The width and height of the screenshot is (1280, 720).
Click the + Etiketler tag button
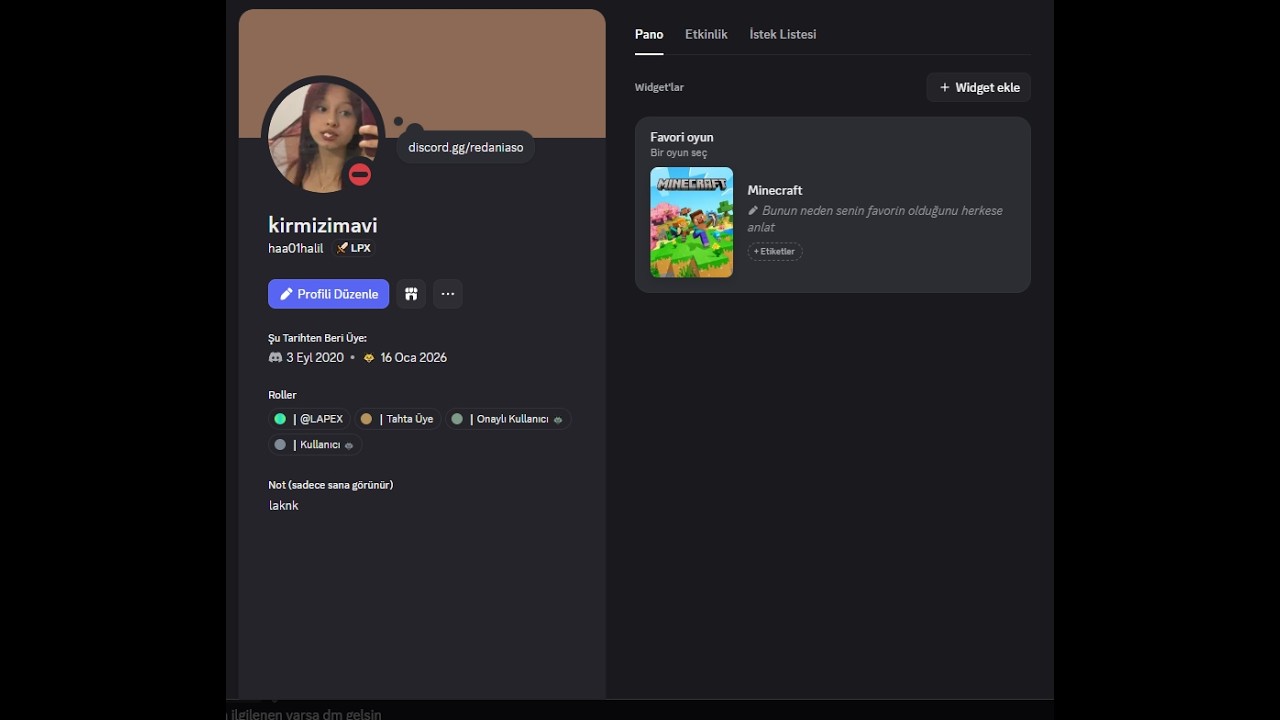point(775,252)
